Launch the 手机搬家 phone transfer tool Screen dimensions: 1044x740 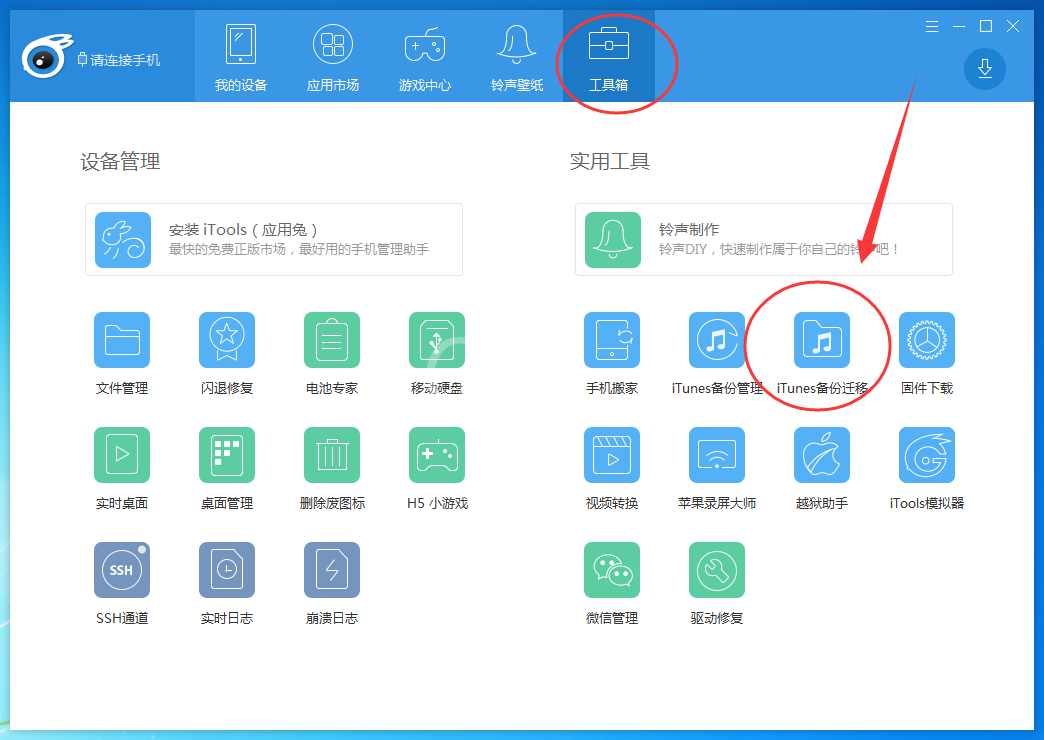[612, 340]
